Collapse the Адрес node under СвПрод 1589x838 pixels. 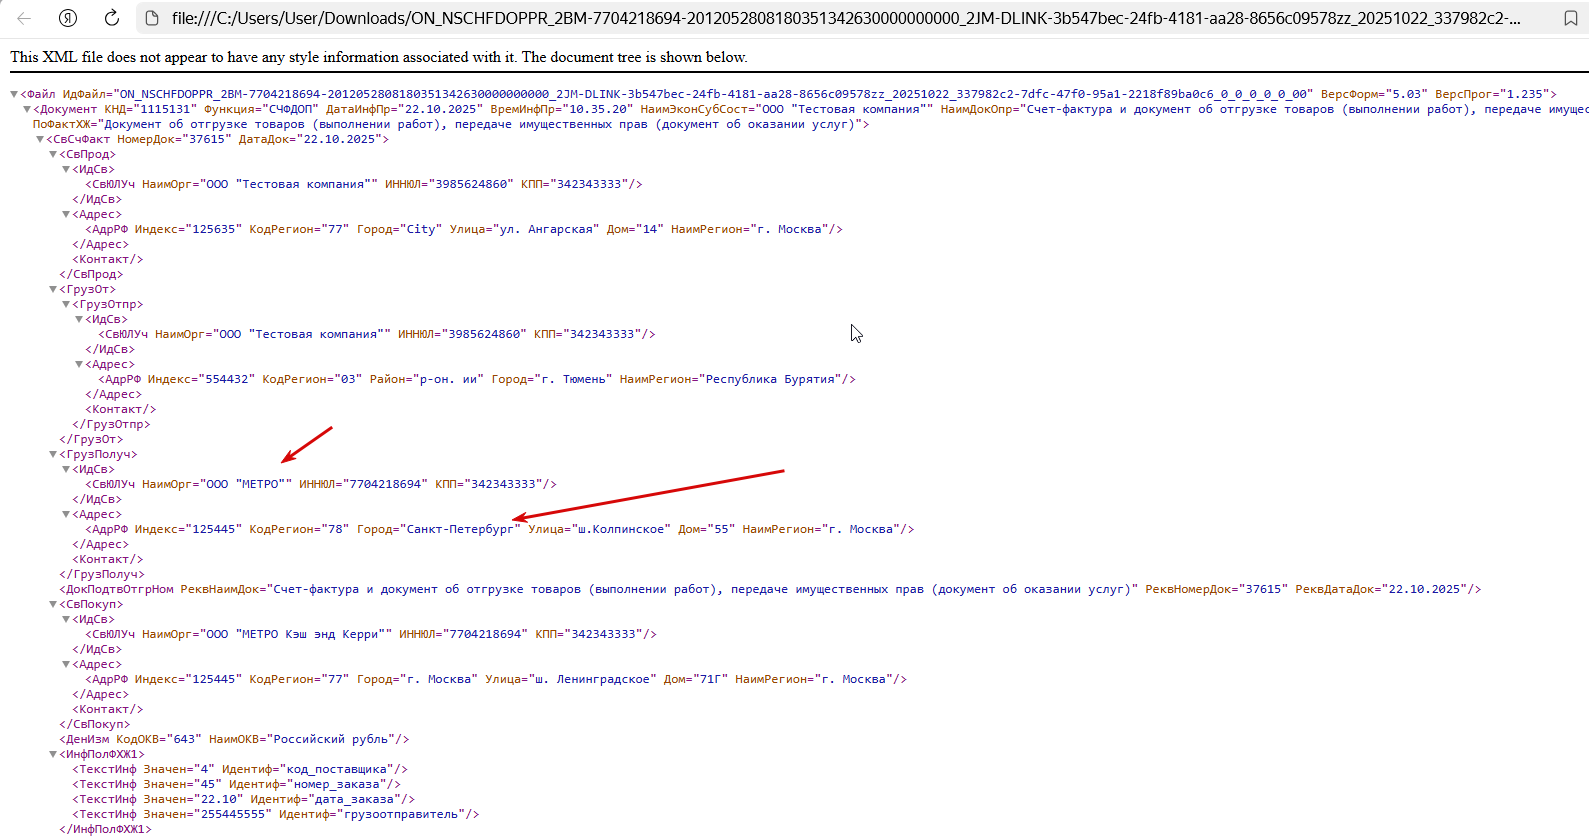(66, 214)
